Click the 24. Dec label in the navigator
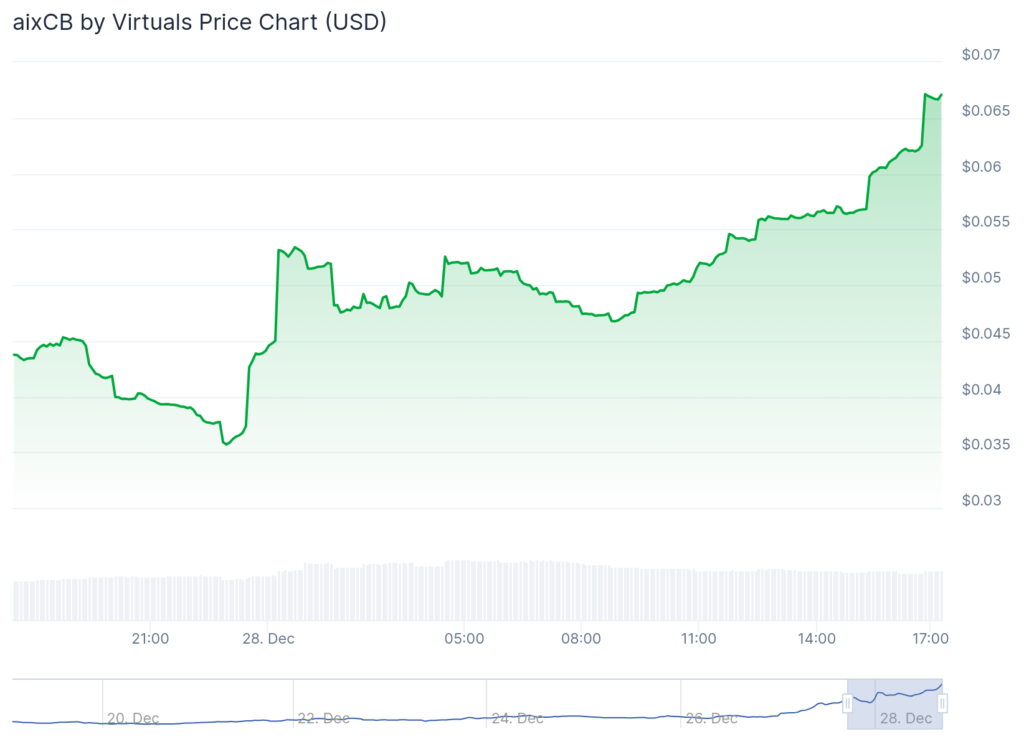1024x747 pixels. (517, 718)
